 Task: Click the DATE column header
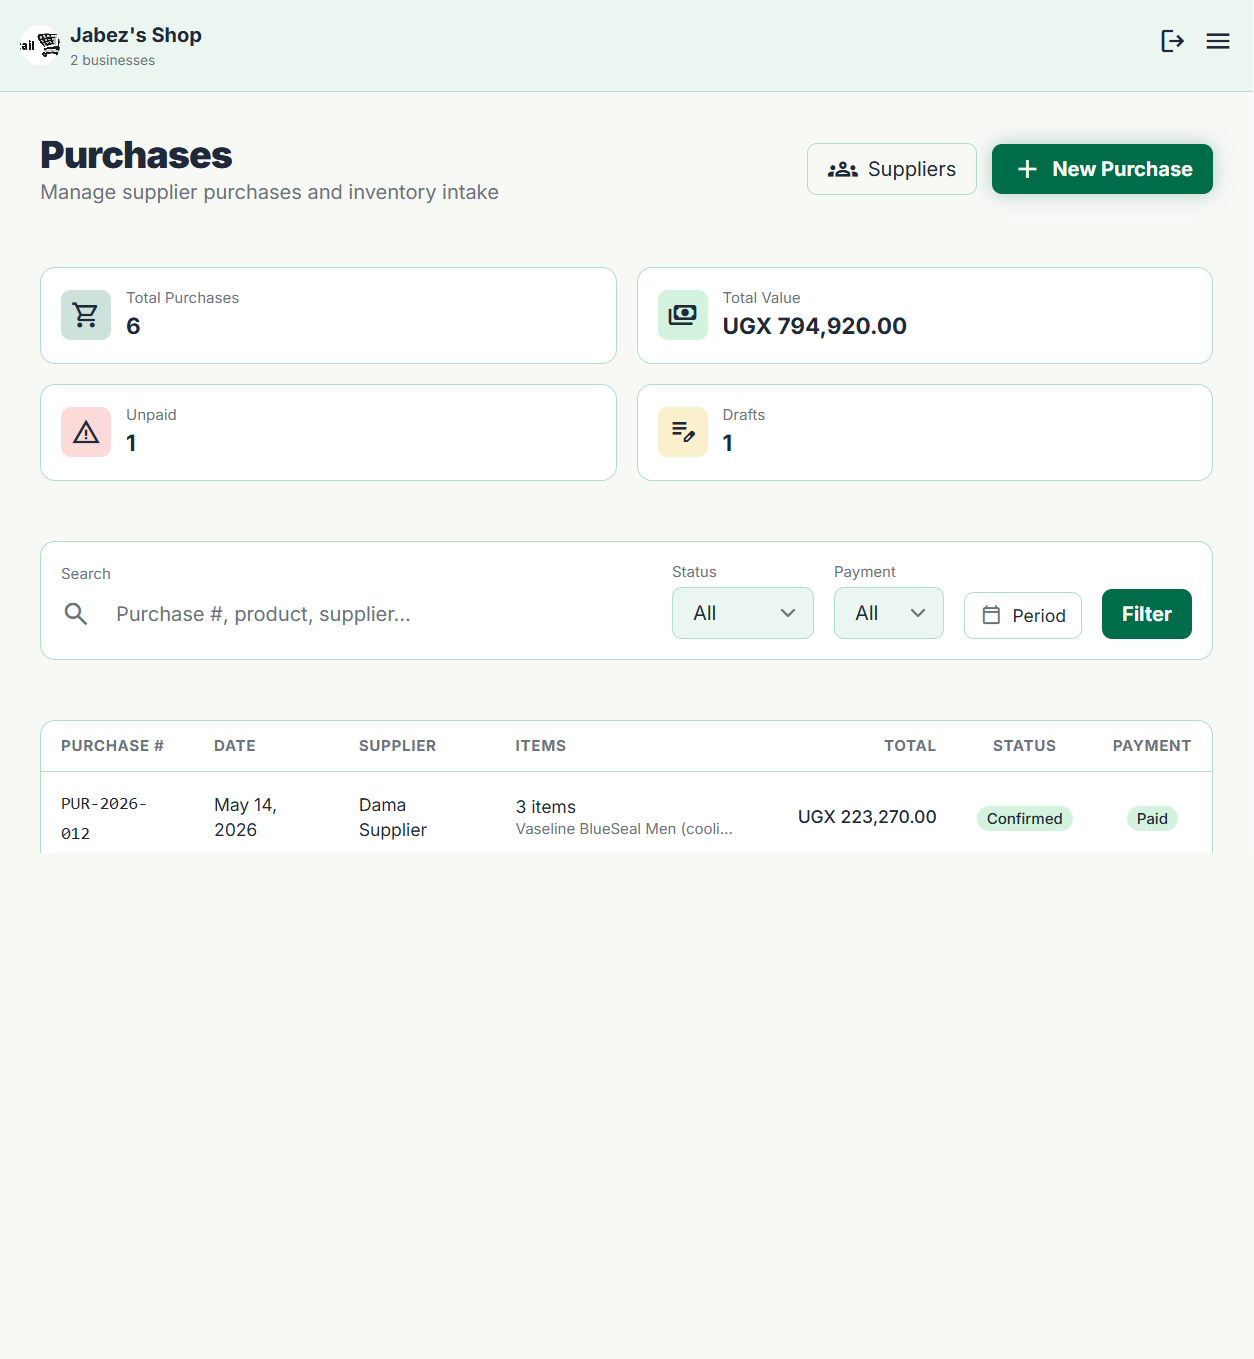pos(235,746)
